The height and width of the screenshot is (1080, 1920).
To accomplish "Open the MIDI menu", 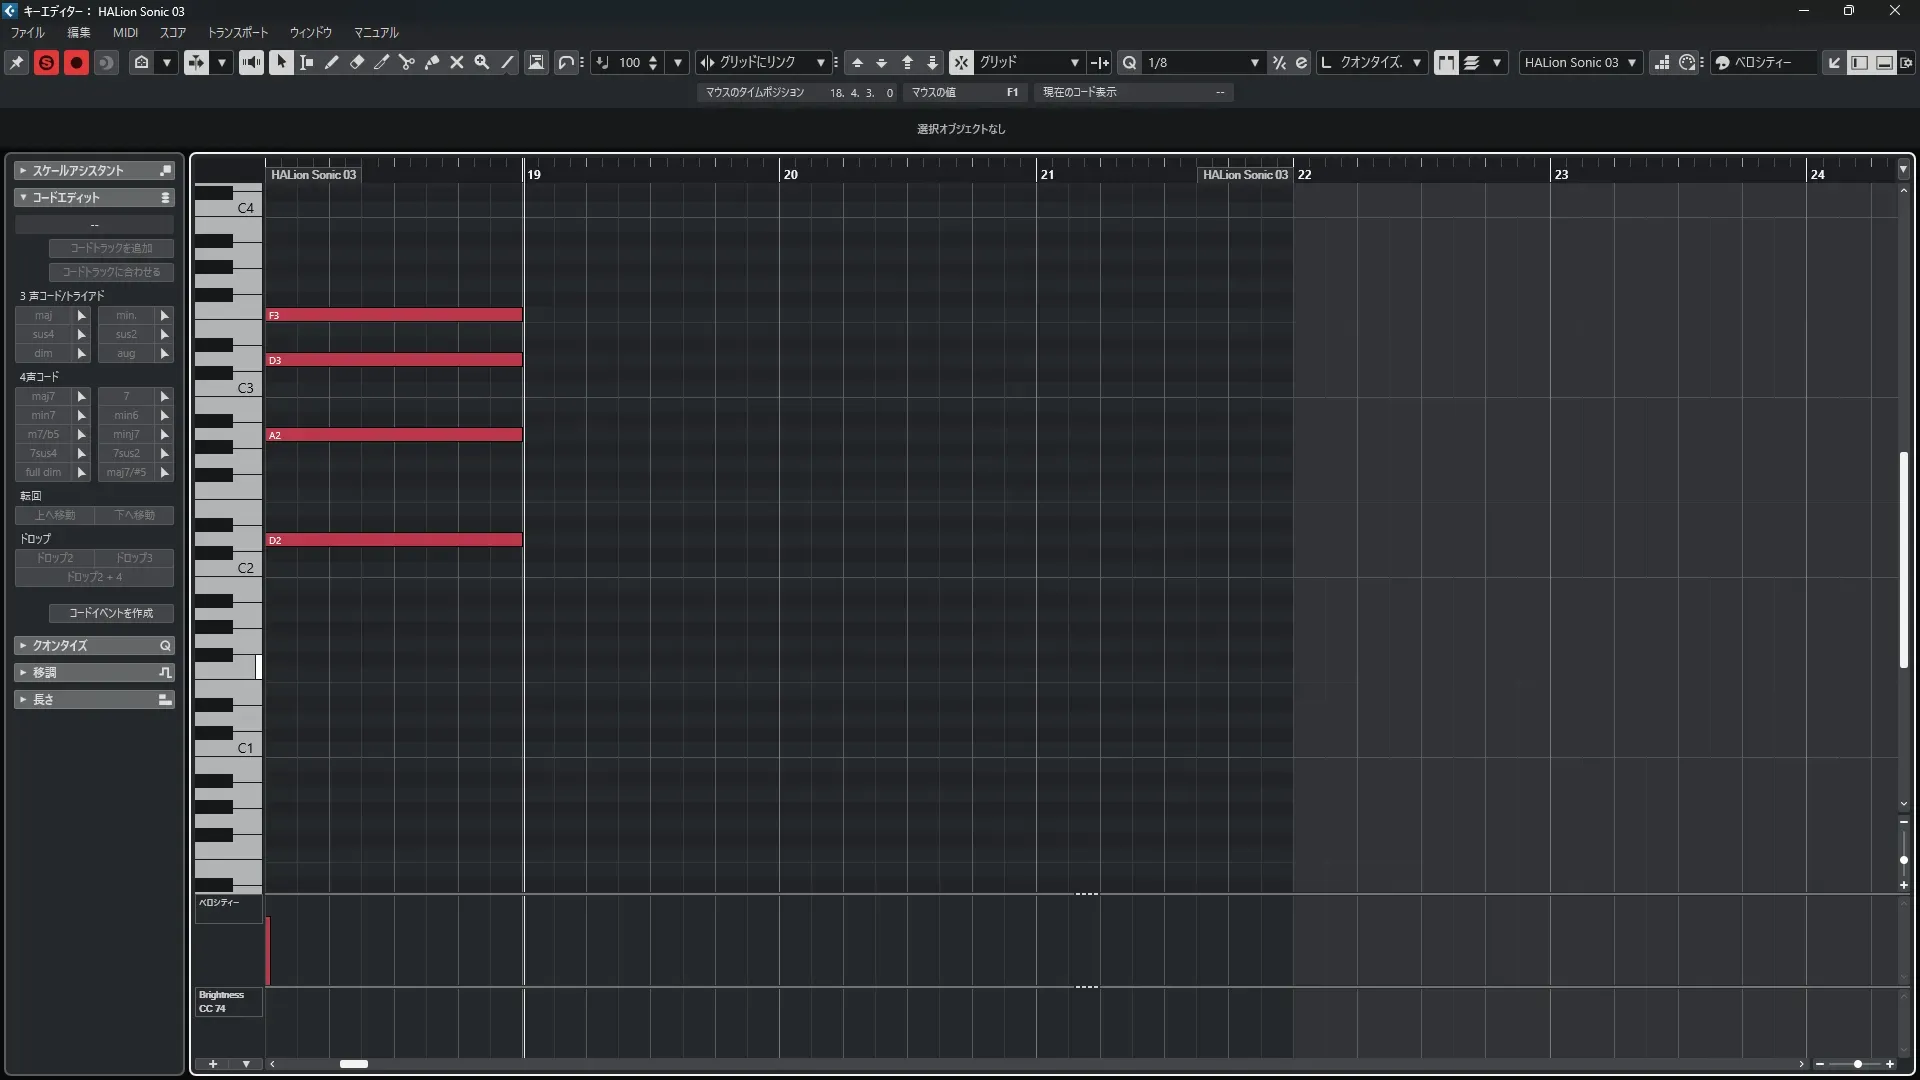I will click(125, 32).
